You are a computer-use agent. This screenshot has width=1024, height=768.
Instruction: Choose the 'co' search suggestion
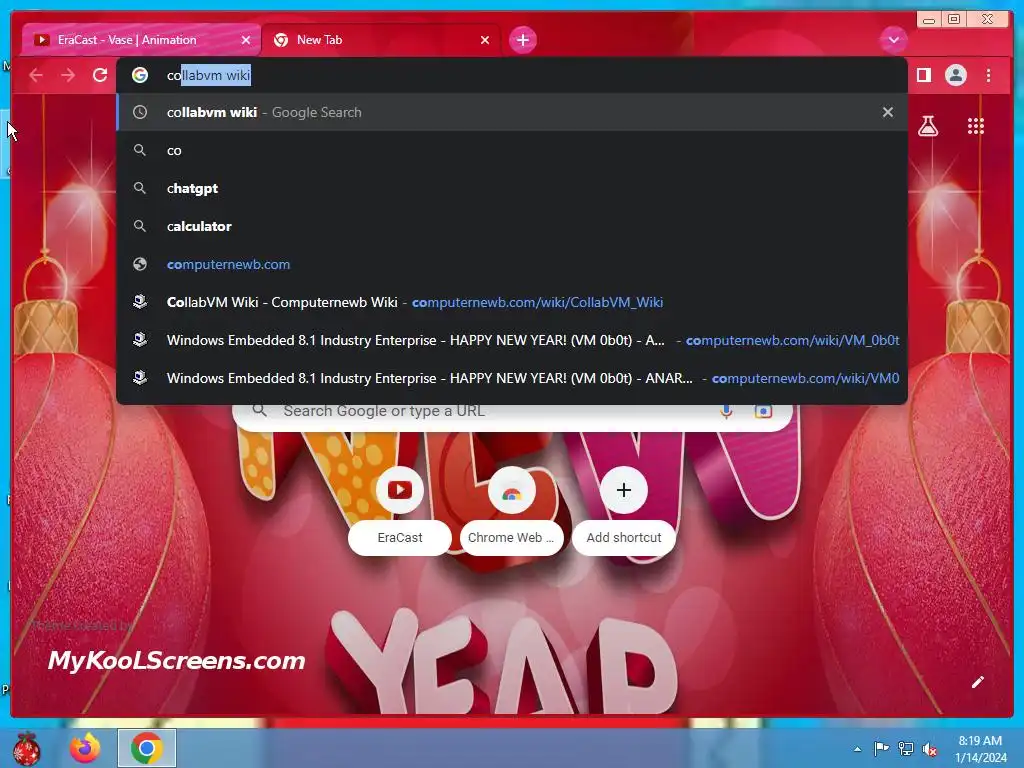pyautogui.click(x=512, y=150)
